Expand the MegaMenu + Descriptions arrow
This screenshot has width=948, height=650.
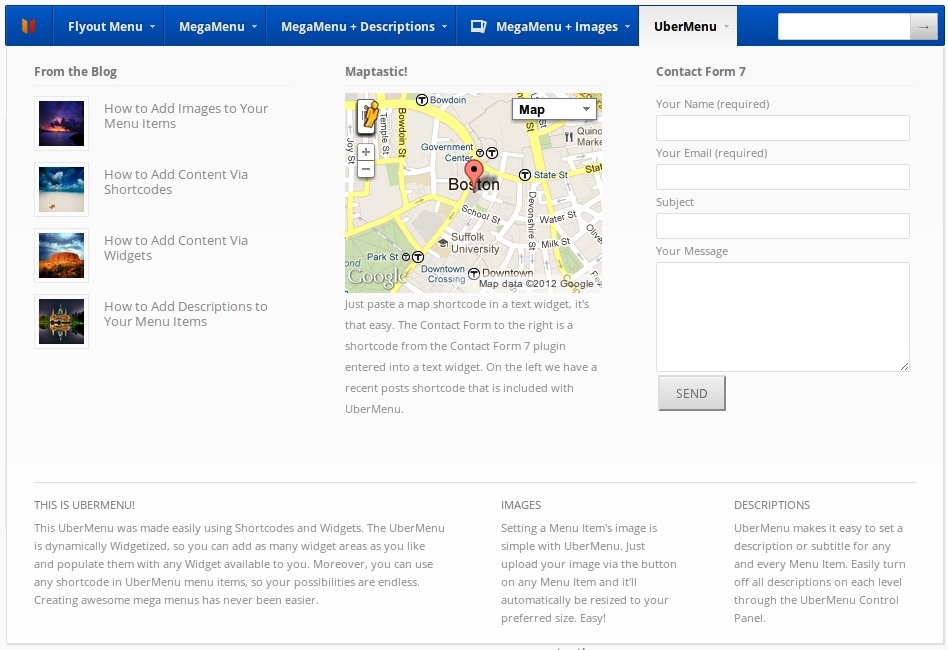444,27
